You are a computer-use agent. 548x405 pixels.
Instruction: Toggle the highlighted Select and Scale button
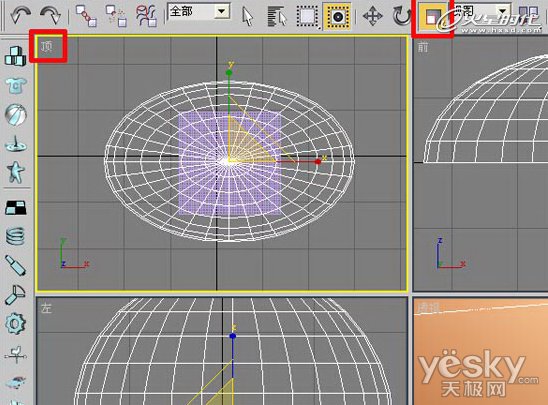click(x=433, y=16)
